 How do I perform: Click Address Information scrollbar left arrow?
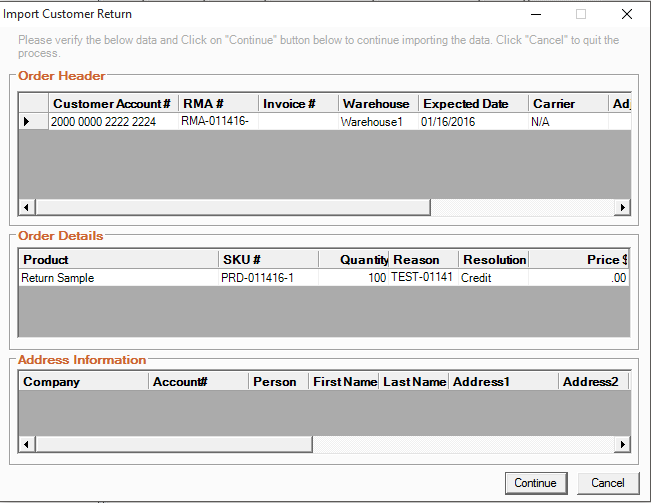pos(25,444)
